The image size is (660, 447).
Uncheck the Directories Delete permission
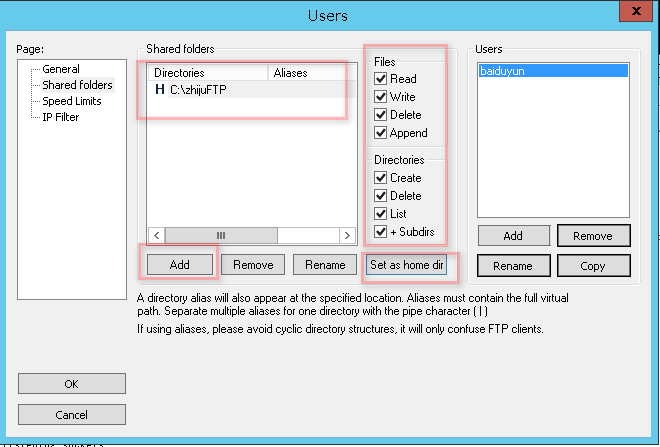click(381, 196)
